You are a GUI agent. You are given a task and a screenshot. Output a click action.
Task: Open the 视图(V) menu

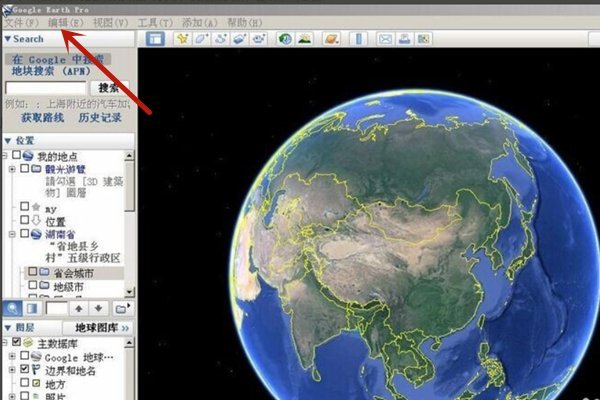pos(111,23)
